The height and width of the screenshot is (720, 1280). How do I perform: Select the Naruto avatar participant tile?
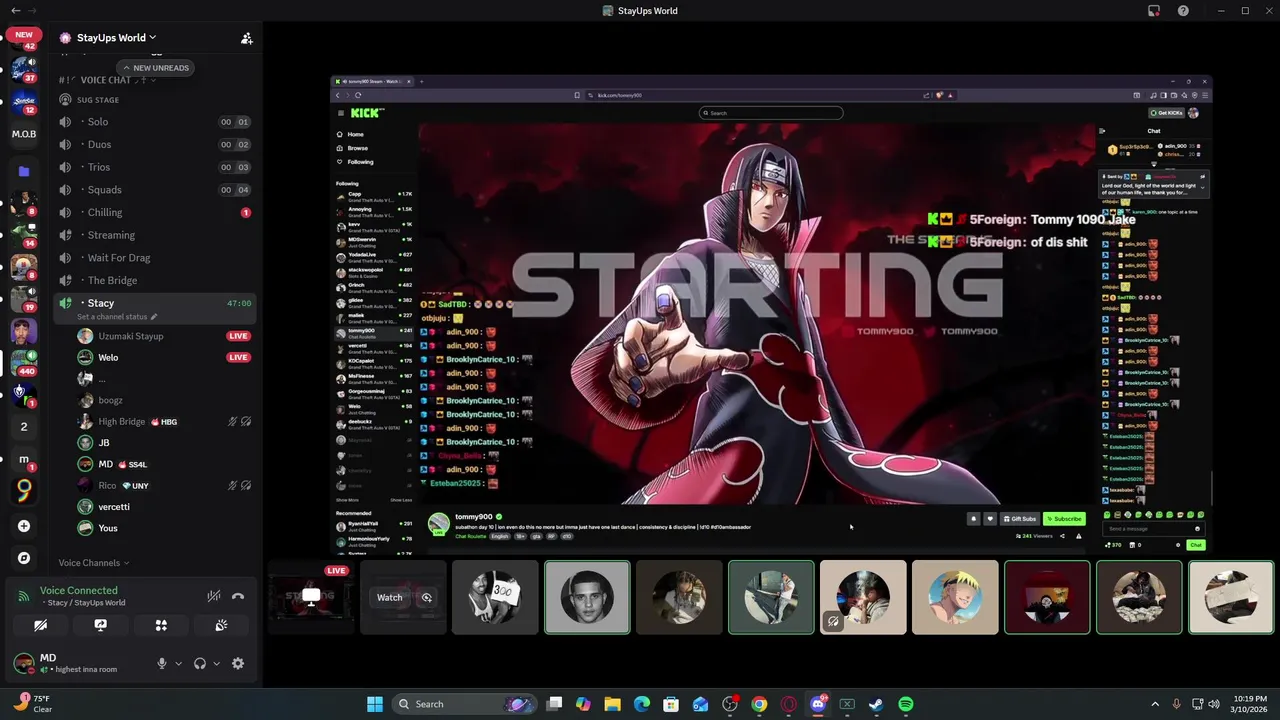pos(955,597)
